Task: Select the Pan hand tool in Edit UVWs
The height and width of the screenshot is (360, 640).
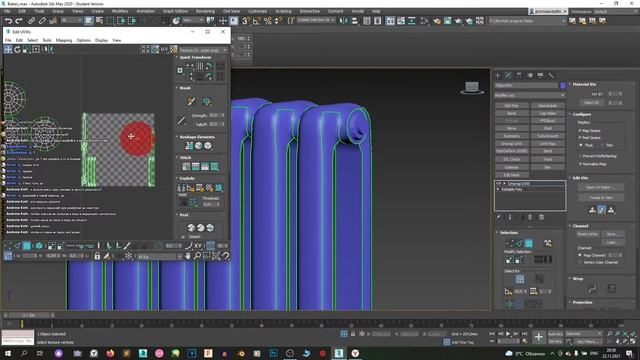Action: (188, 256)
